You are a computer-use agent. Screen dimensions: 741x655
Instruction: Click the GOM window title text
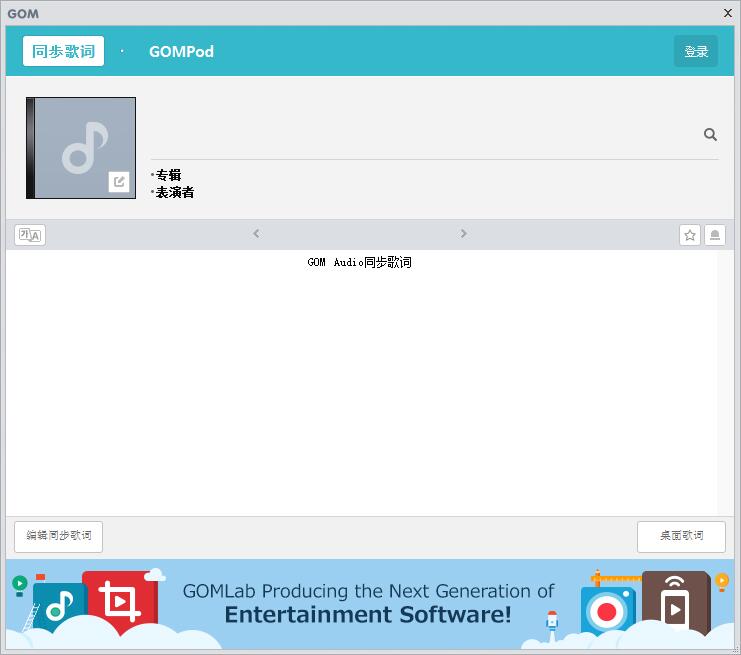(x=23, y=14)
